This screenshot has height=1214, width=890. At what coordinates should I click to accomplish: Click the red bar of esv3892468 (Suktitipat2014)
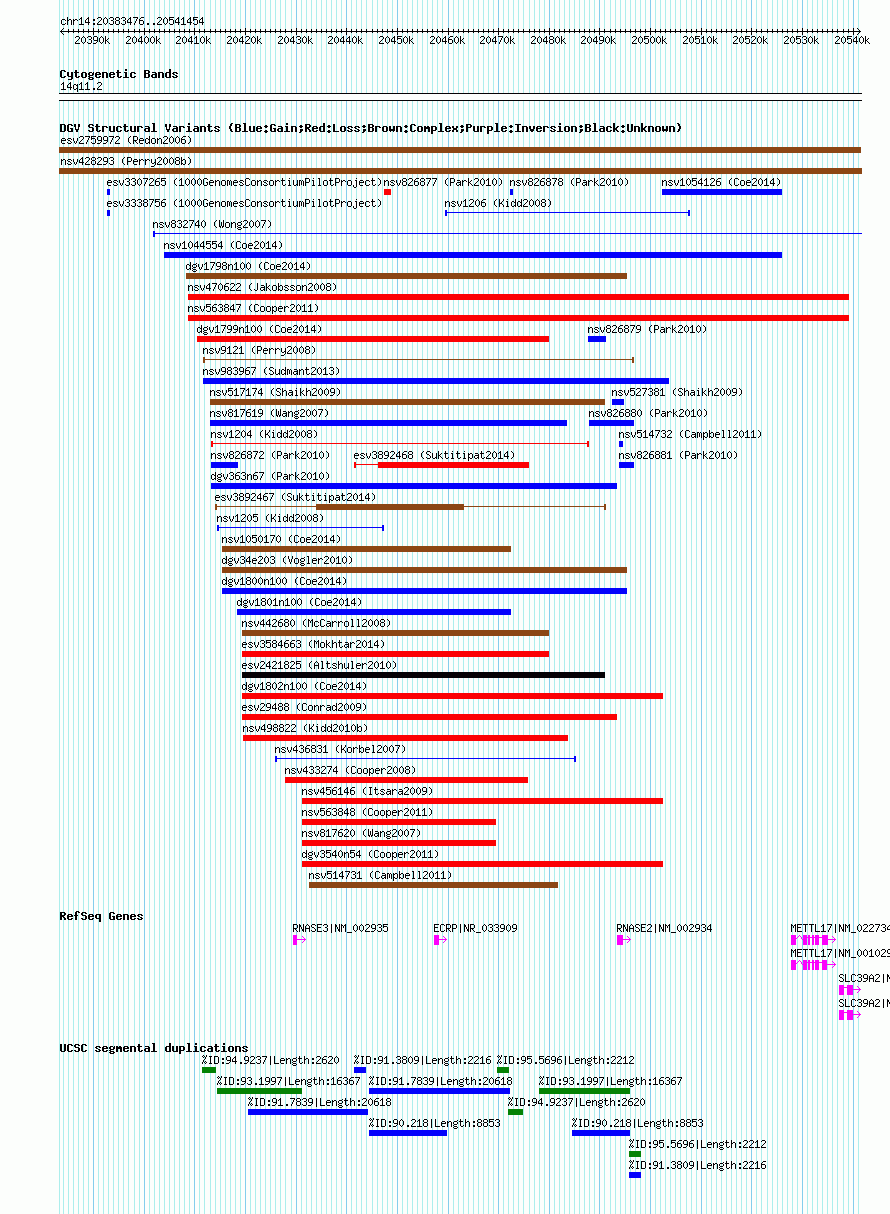tap(453, 465)
